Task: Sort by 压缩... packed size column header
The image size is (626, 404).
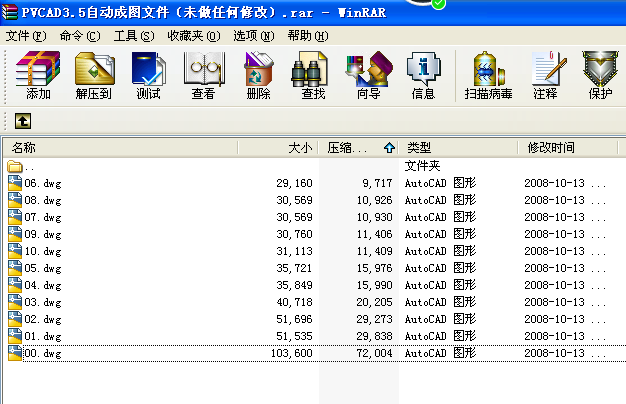Action: tap(359, 148)
